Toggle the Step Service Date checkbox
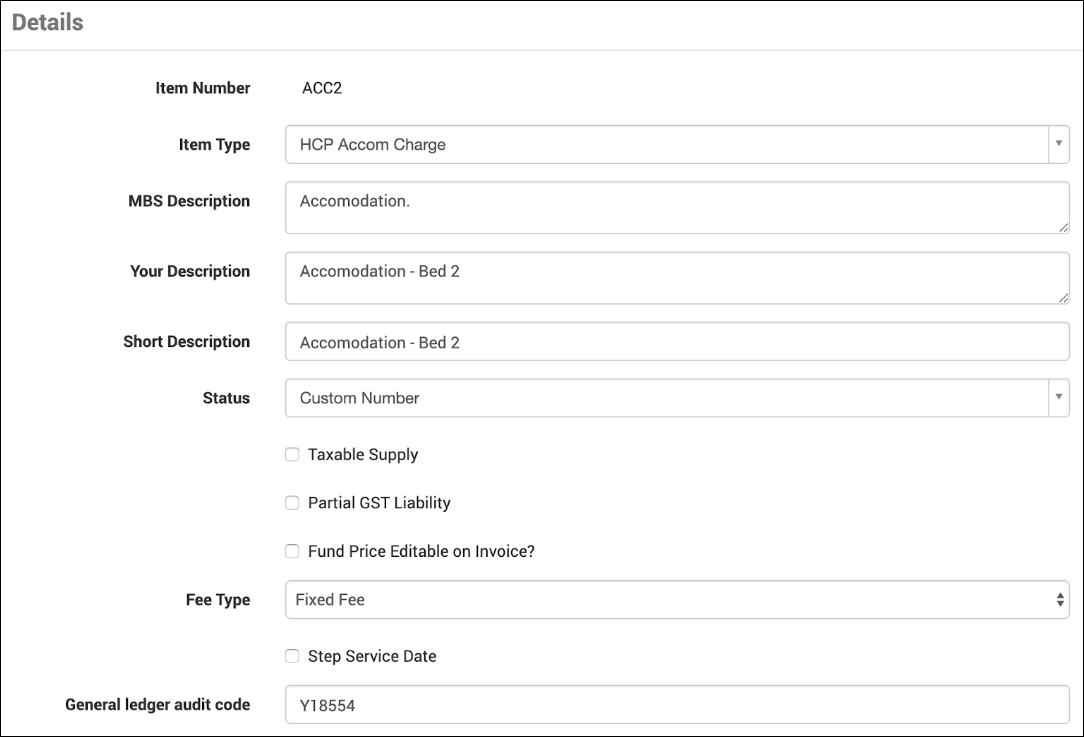Viewport: 1084px width, 737px height. pos(292,657)
